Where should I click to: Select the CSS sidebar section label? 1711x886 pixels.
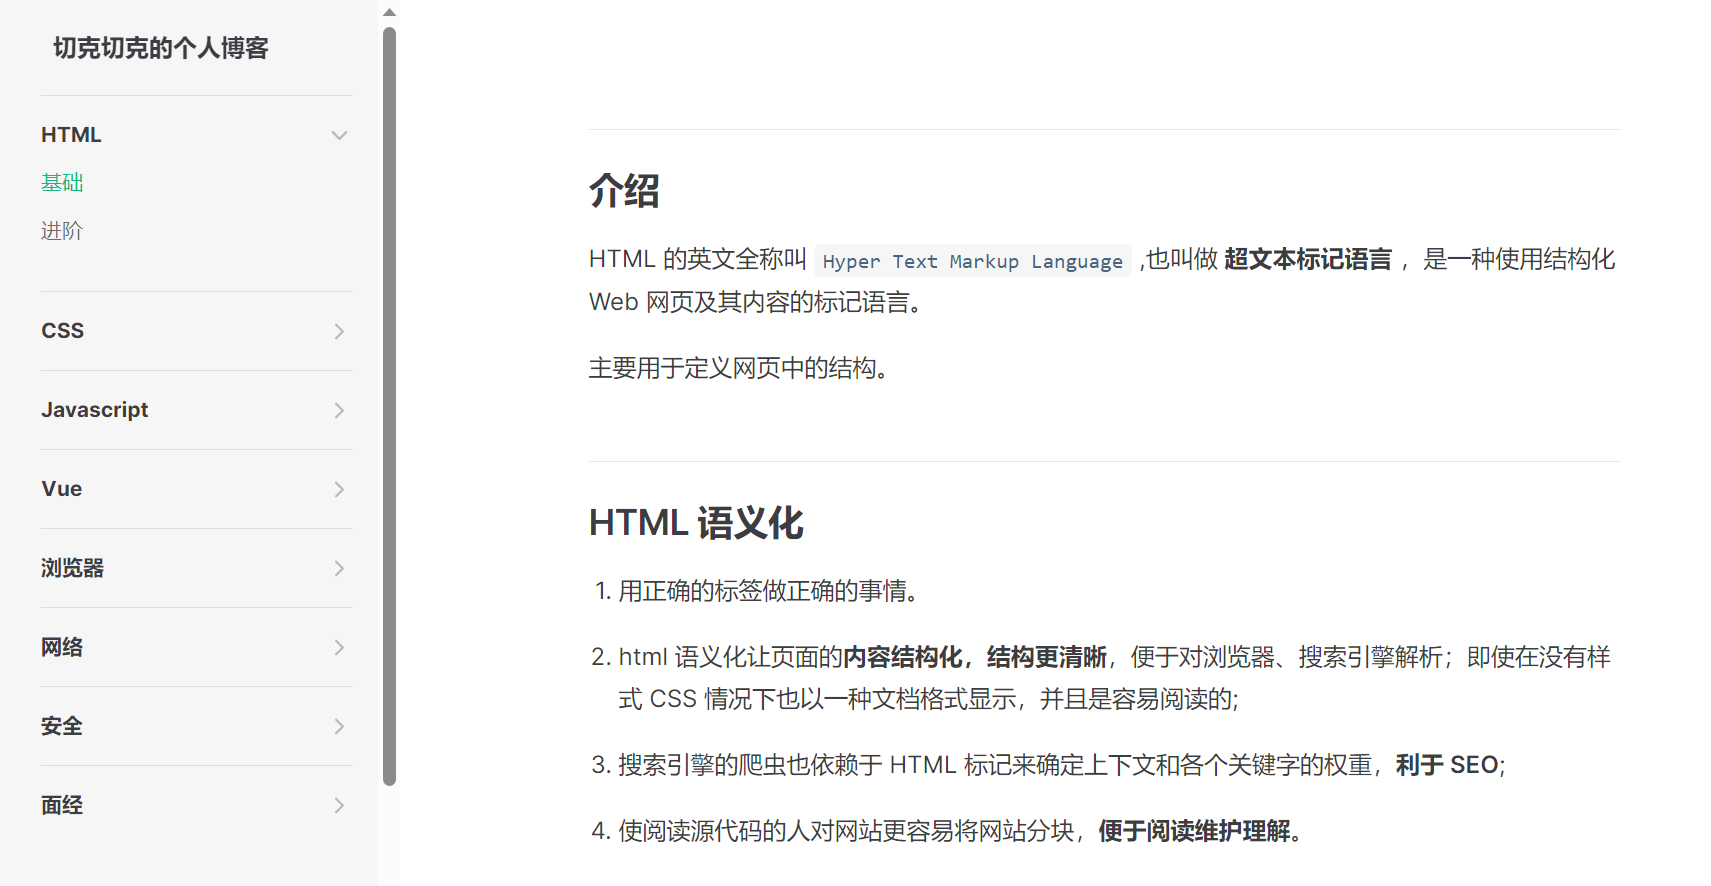pyautogui.click(x=62, y=331)
